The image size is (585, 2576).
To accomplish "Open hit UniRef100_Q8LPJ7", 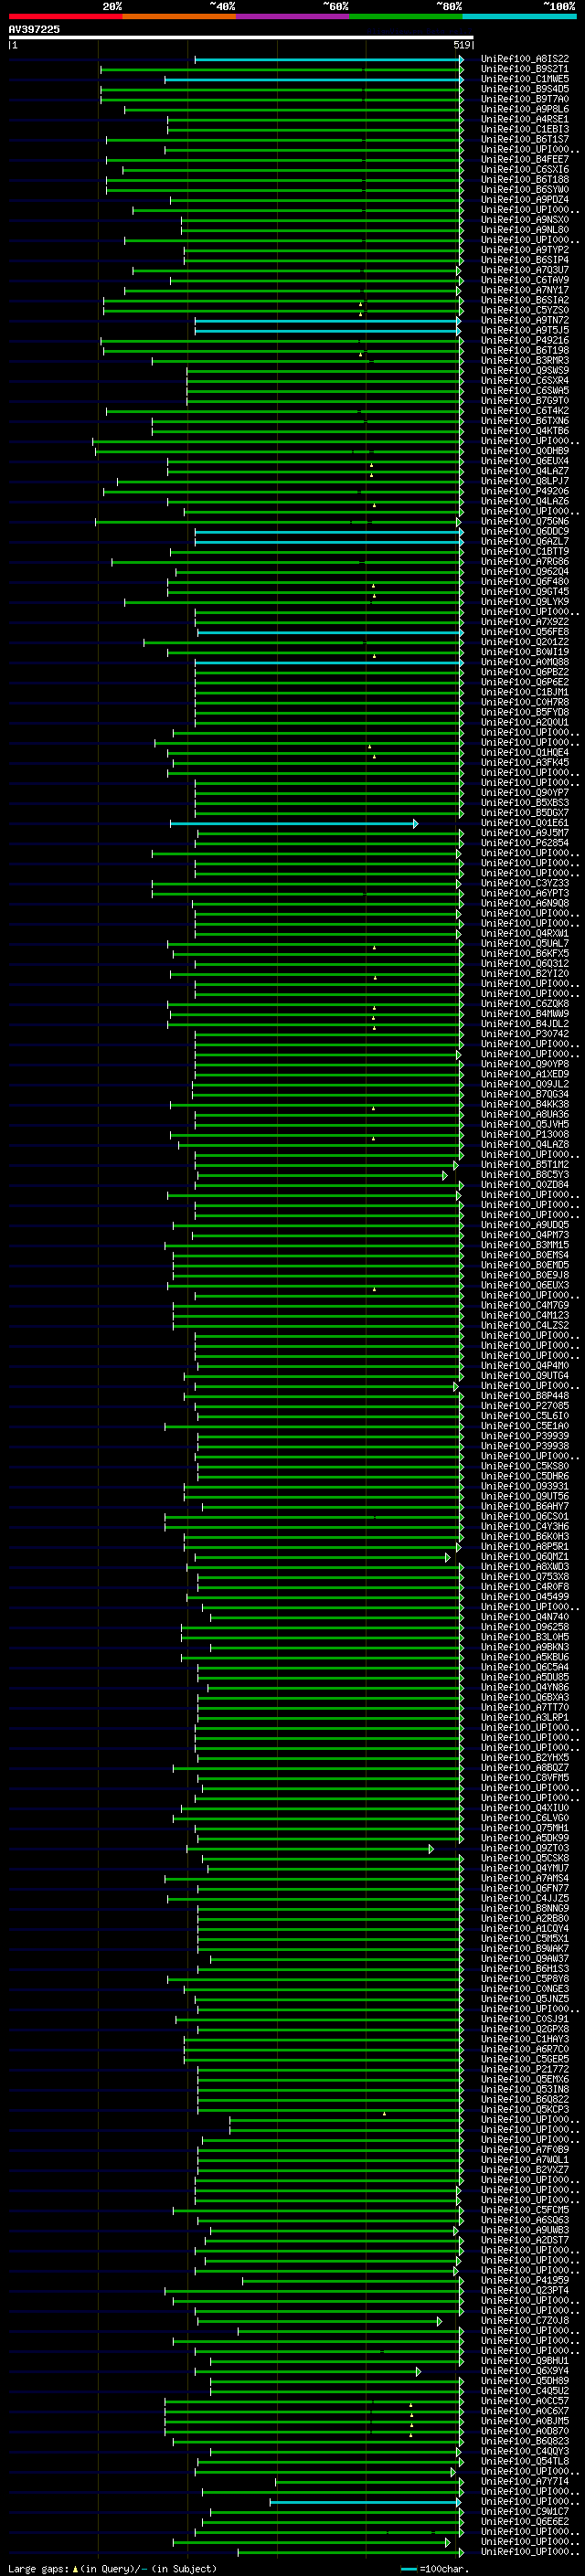I will point(525,481).
